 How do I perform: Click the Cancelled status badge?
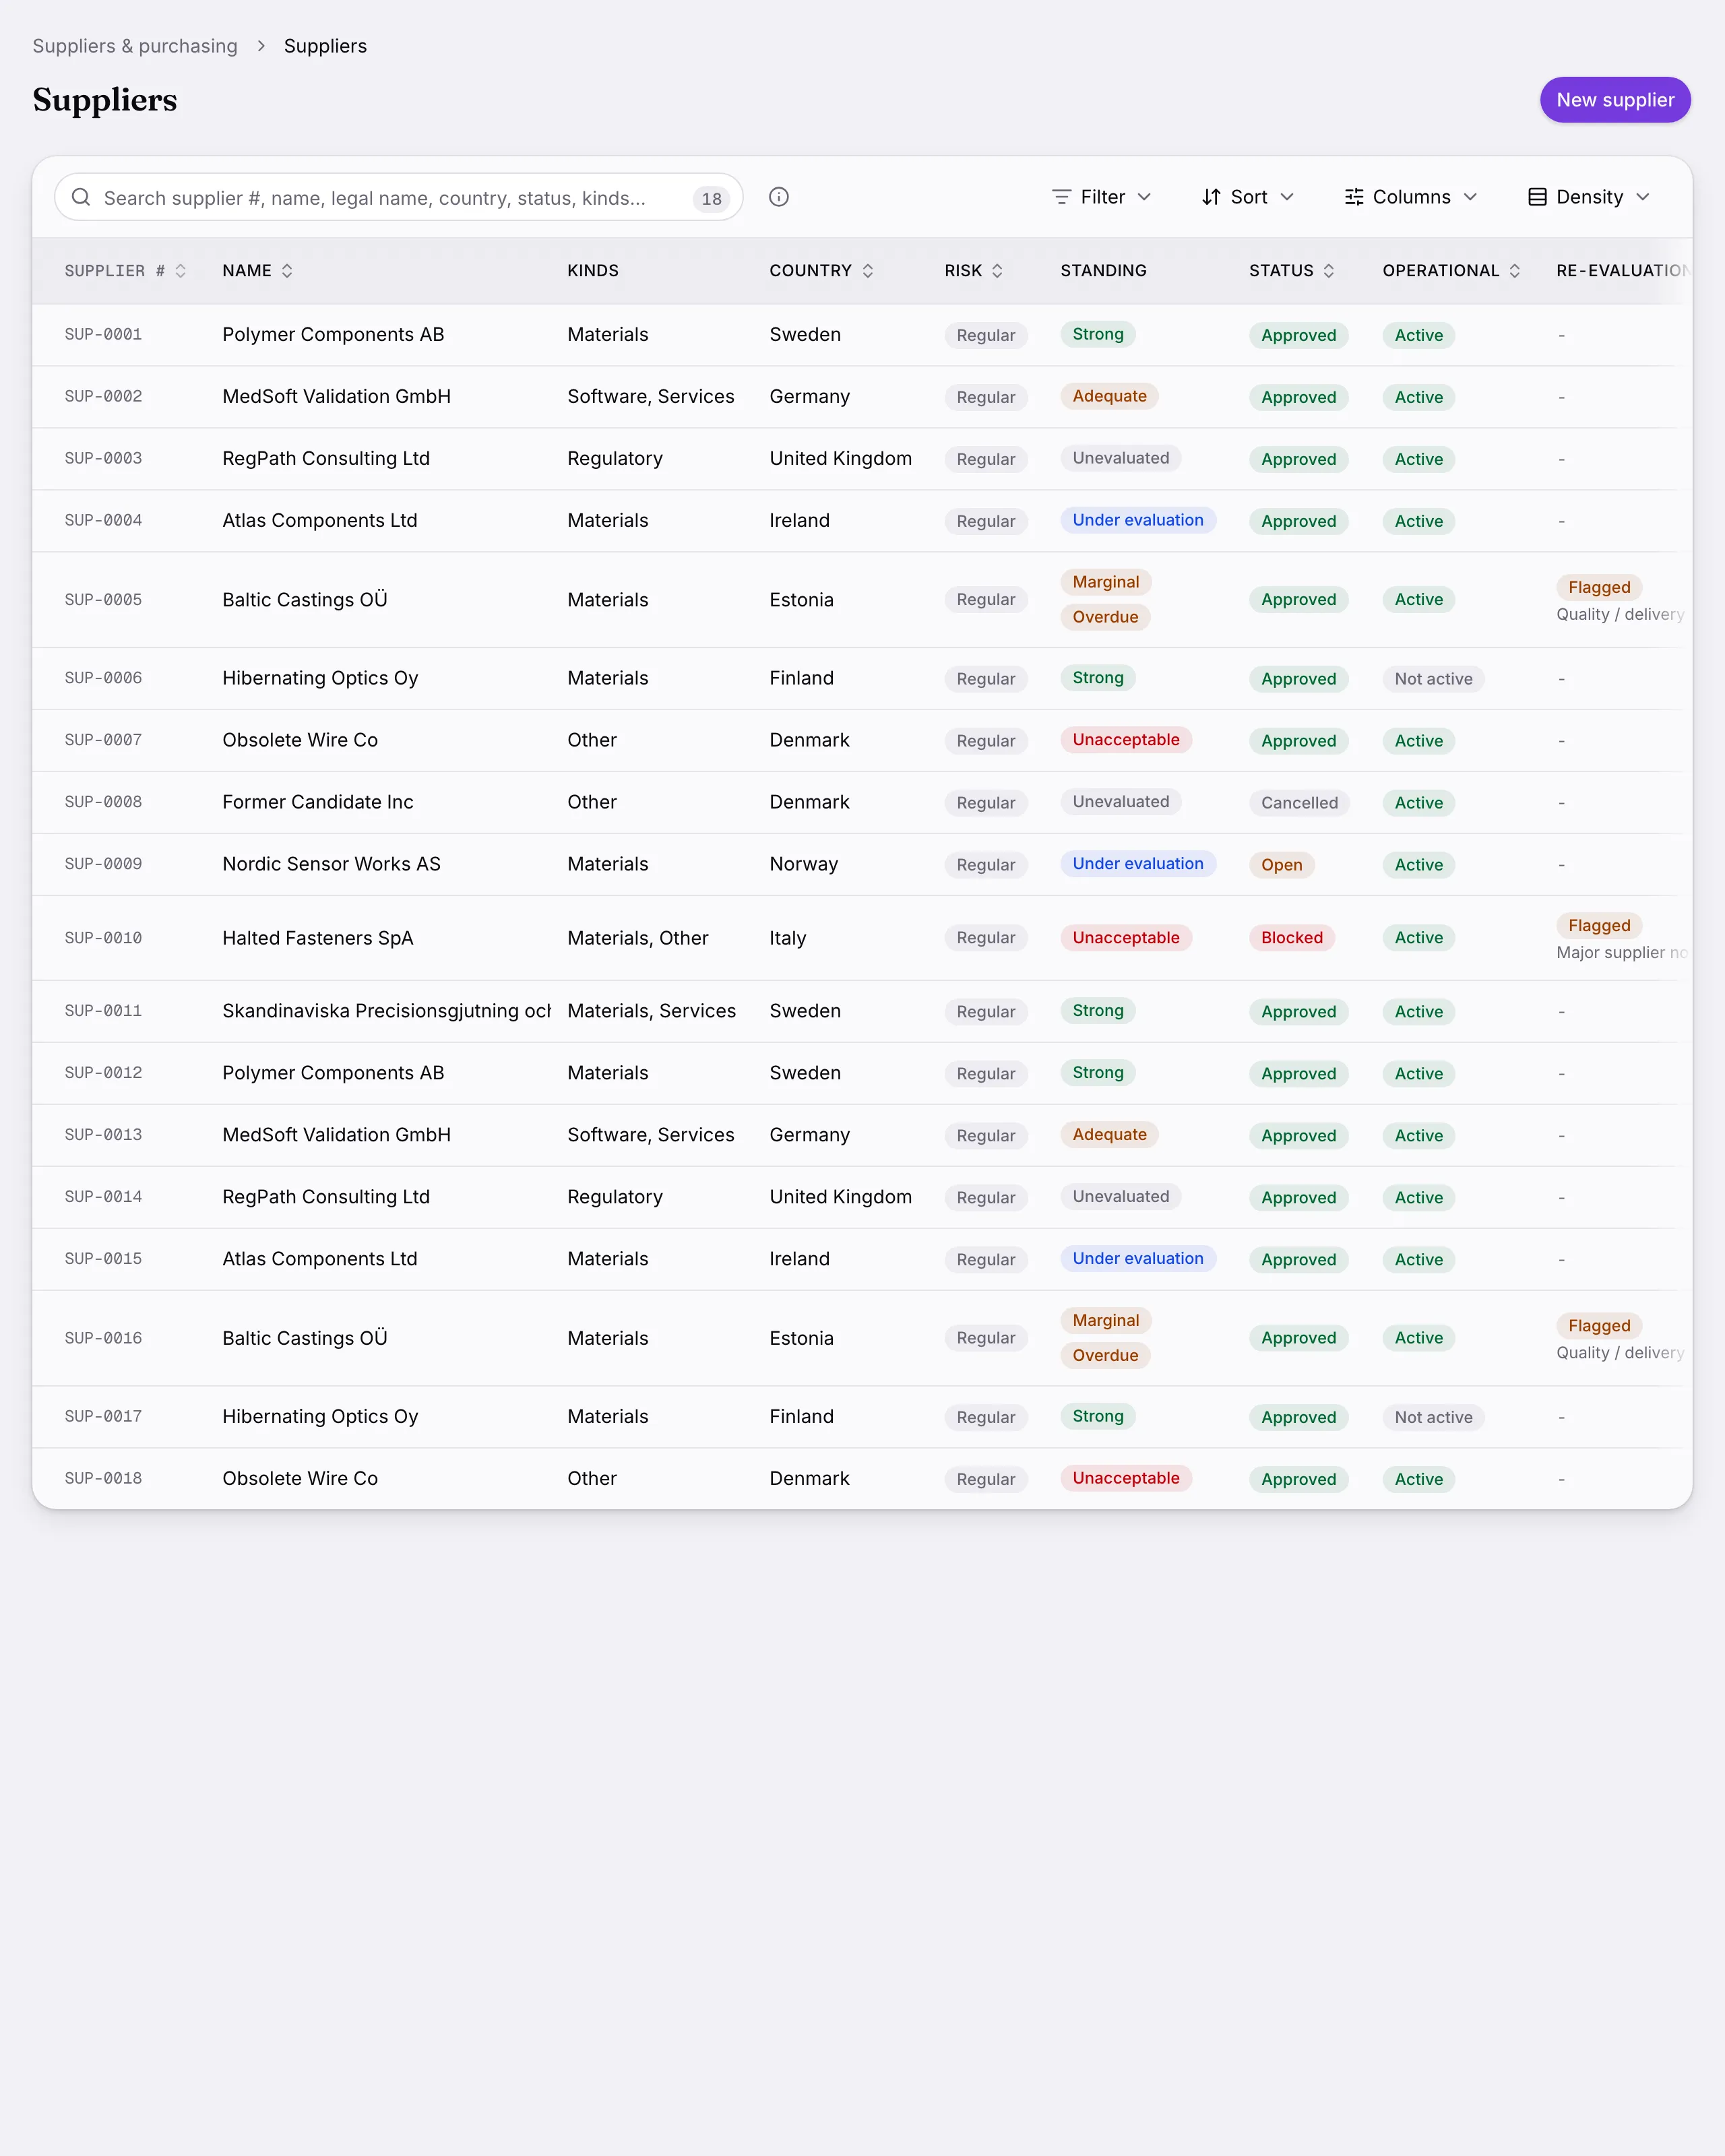coord(1299,803)
